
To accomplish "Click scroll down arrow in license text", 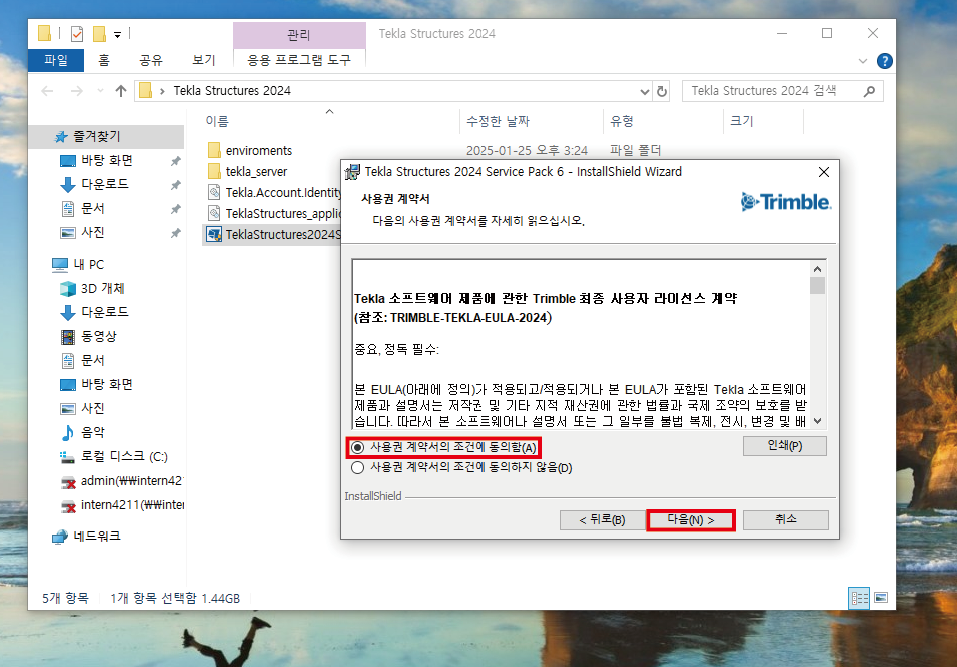I will point(817,420).
